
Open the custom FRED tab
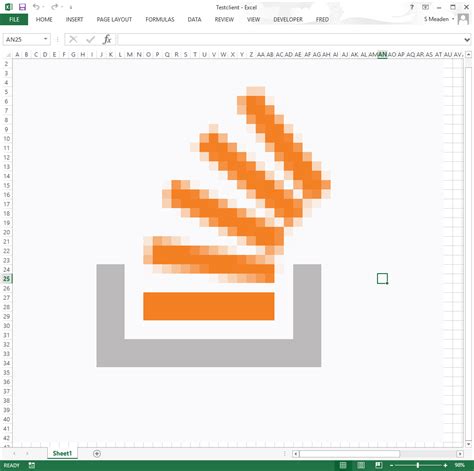pos(322,20)
